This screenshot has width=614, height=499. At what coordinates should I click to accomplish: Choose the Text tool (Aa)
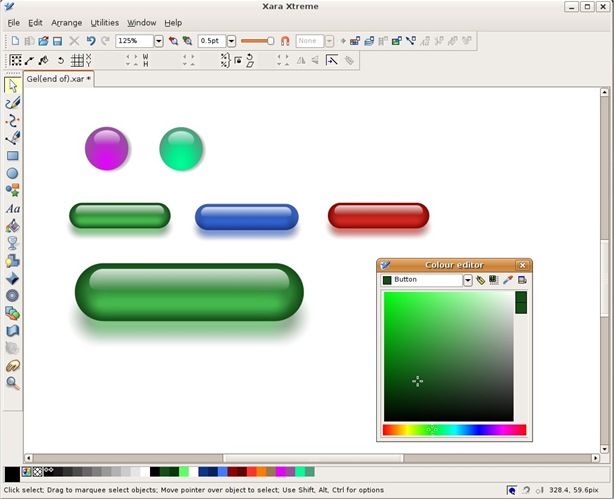tap(13, 209)
